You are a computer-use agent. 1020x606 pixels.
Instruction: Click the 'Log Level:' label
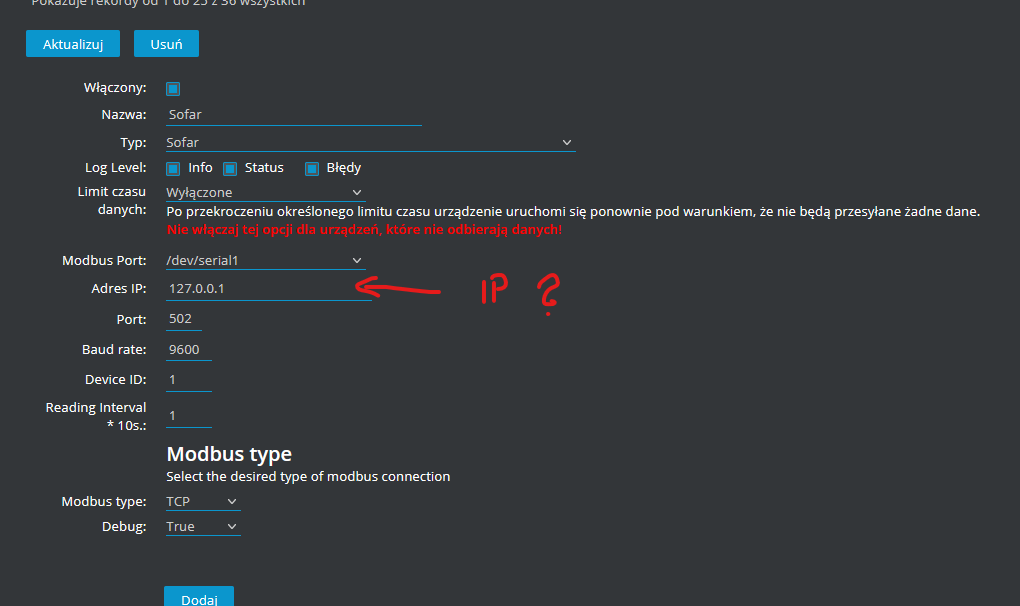116,168
